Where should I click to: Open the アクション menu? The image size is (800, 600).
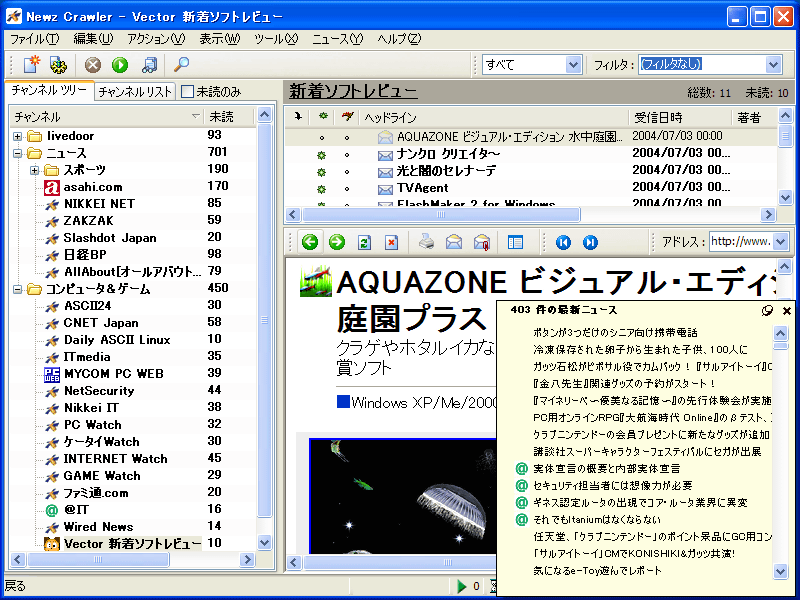pos(156,39)
